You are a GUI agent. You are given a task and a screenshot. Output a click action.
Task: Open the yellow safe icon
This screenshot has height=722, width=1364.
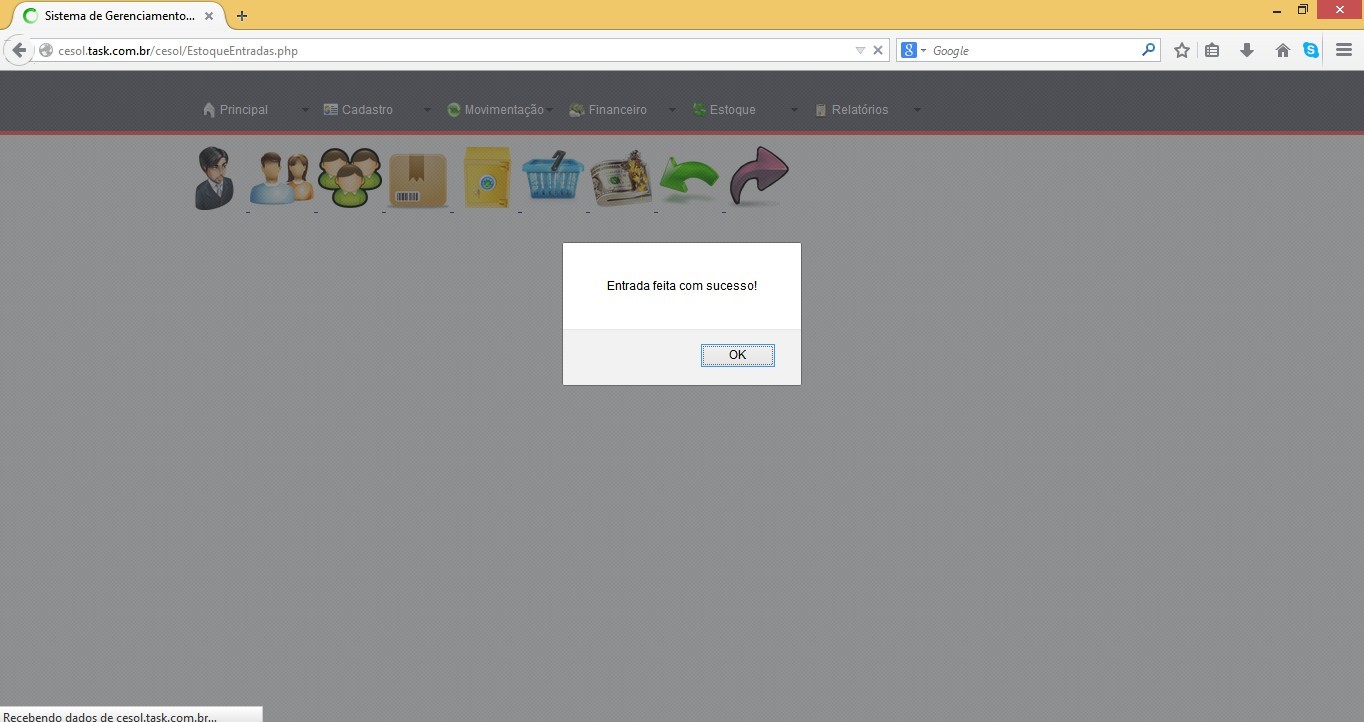pos(487,178)
